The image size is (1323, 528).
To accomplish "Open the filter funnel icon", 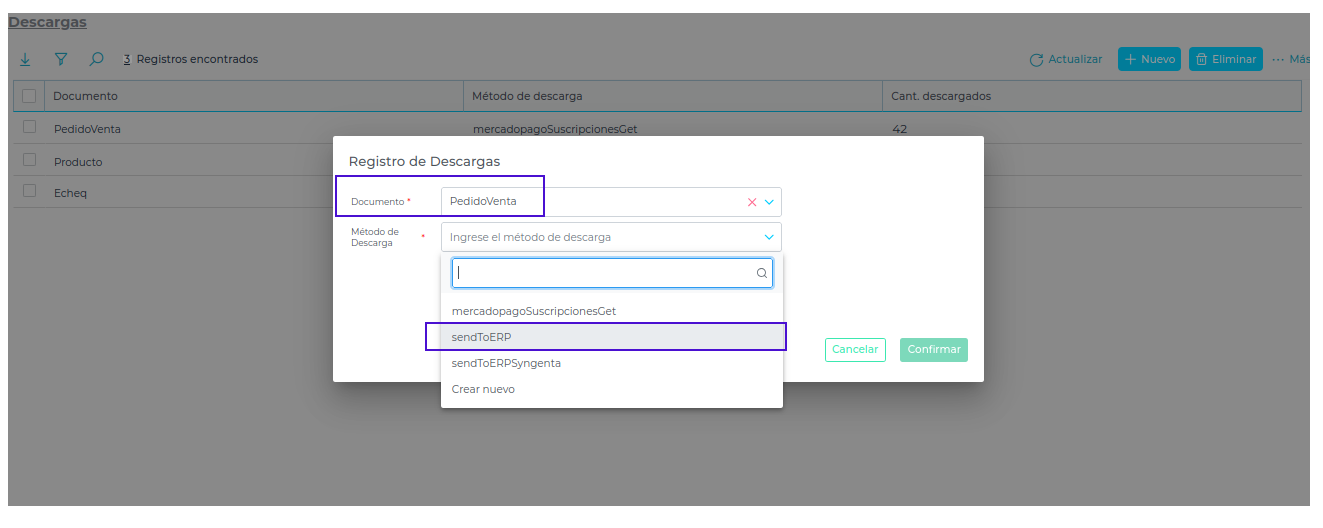I will click(60, 60).
